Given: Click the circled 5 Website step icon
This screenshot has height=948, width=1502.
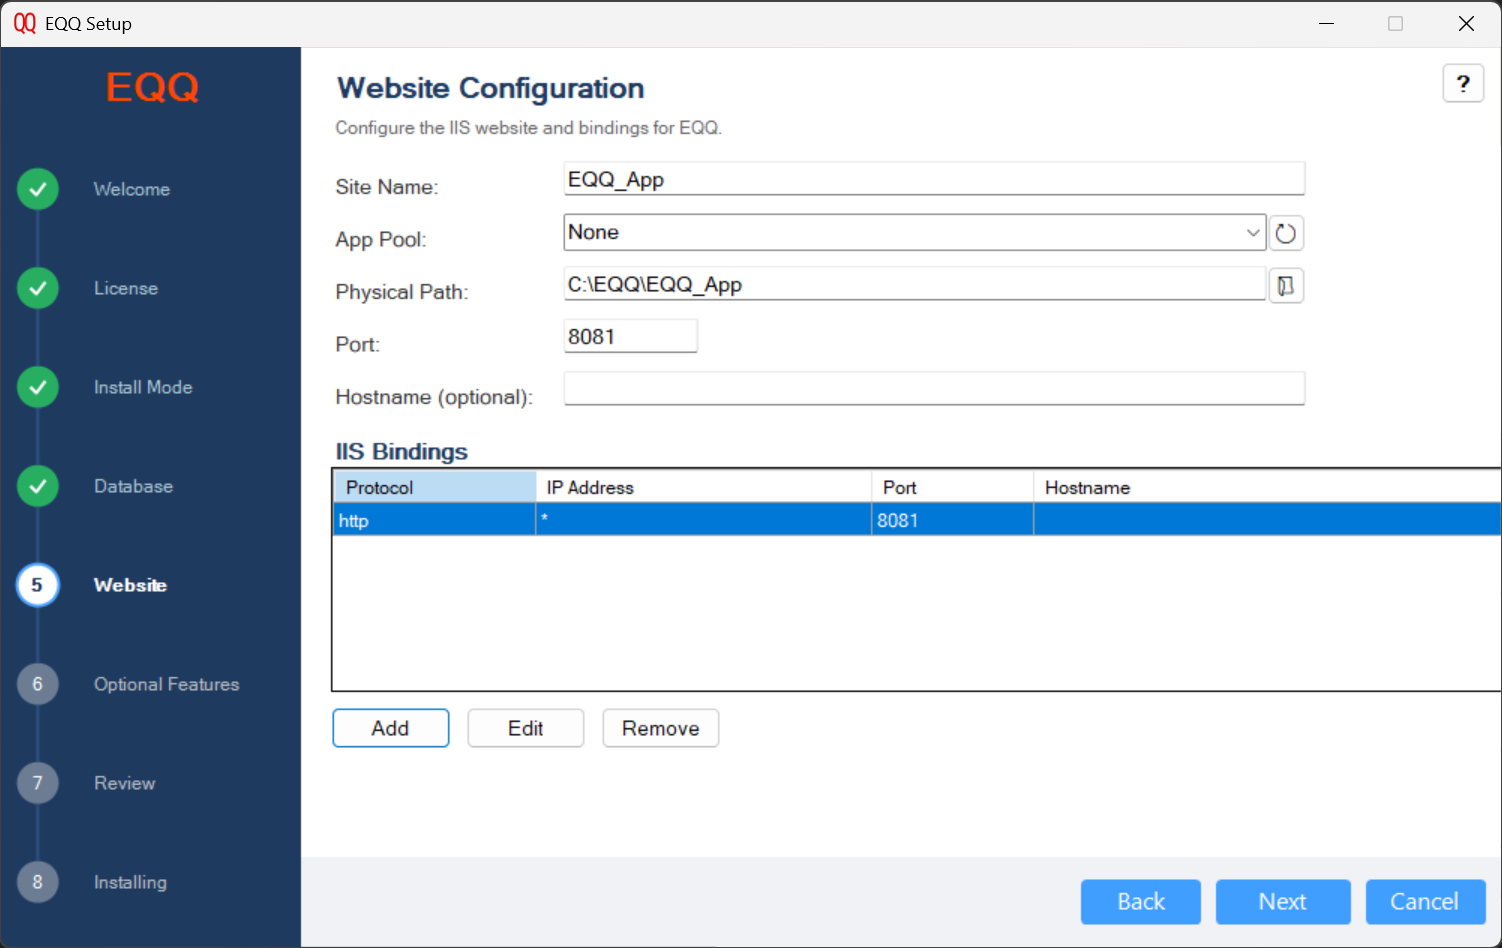Looking at the screenshot, I should [37, 585].
